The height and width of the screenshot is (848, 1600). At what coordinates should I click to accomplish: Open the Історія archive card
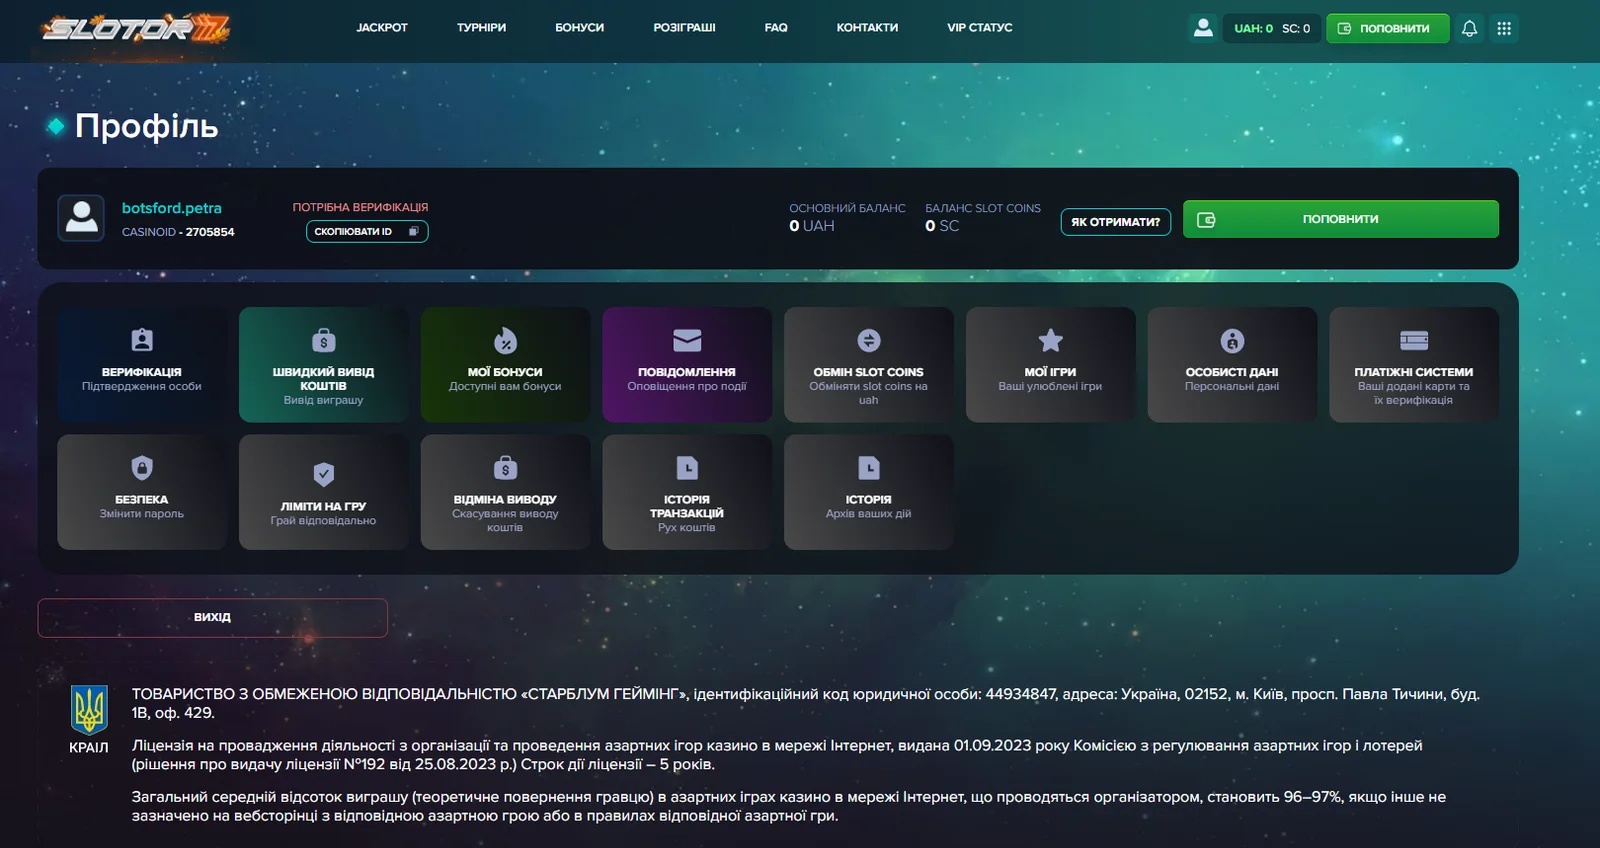pyautogui.click(x=869, y=492)
